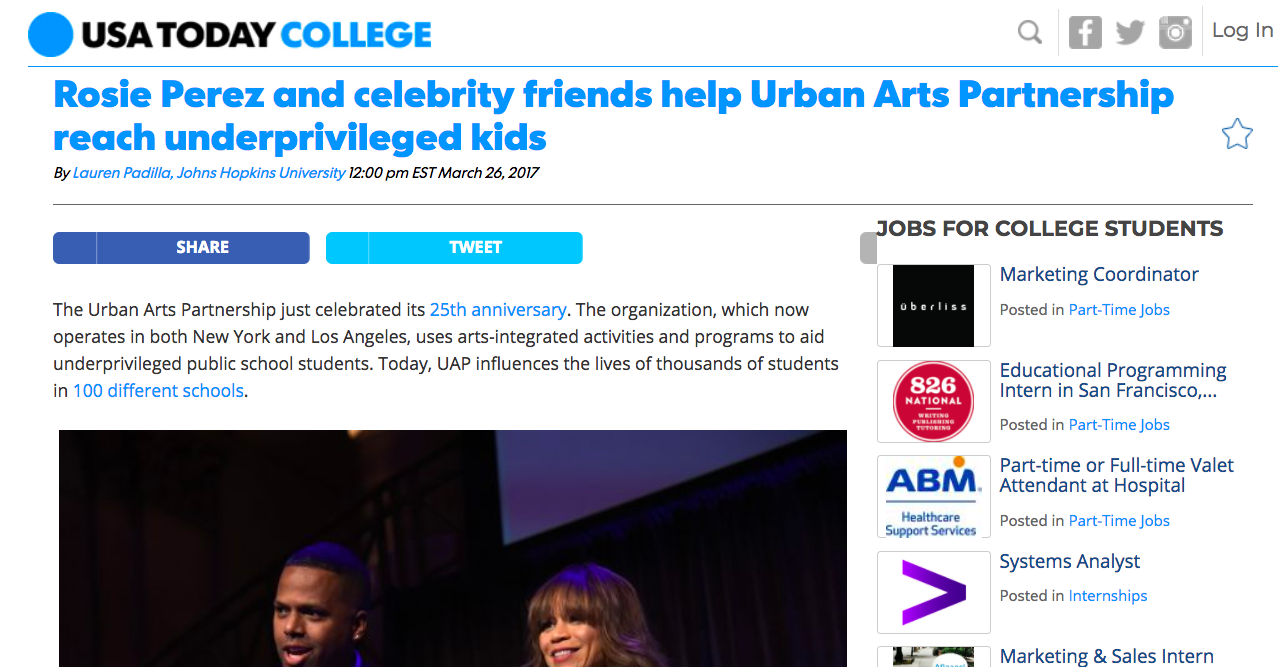The height and width of the screenshot is (667, 1288).
Task: Share the article on Facebook
Action: coord(181,248)
